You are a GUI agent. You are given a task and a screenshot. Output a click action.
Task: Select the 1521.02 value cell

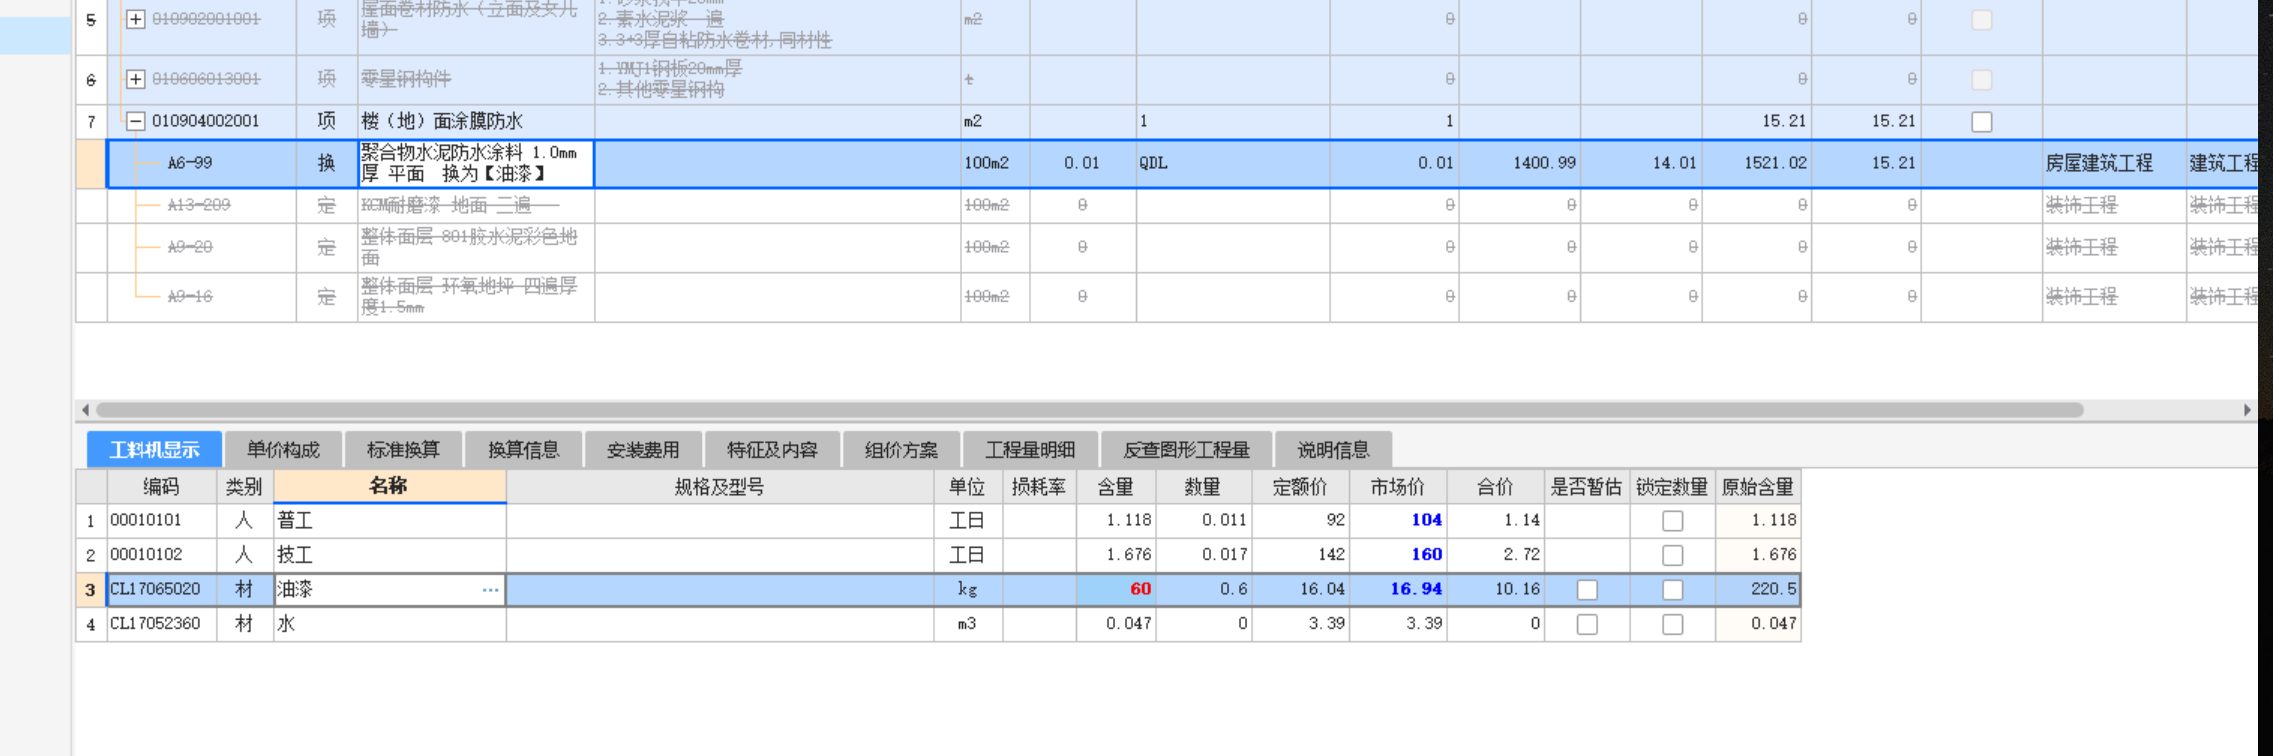pos(1757,163)
